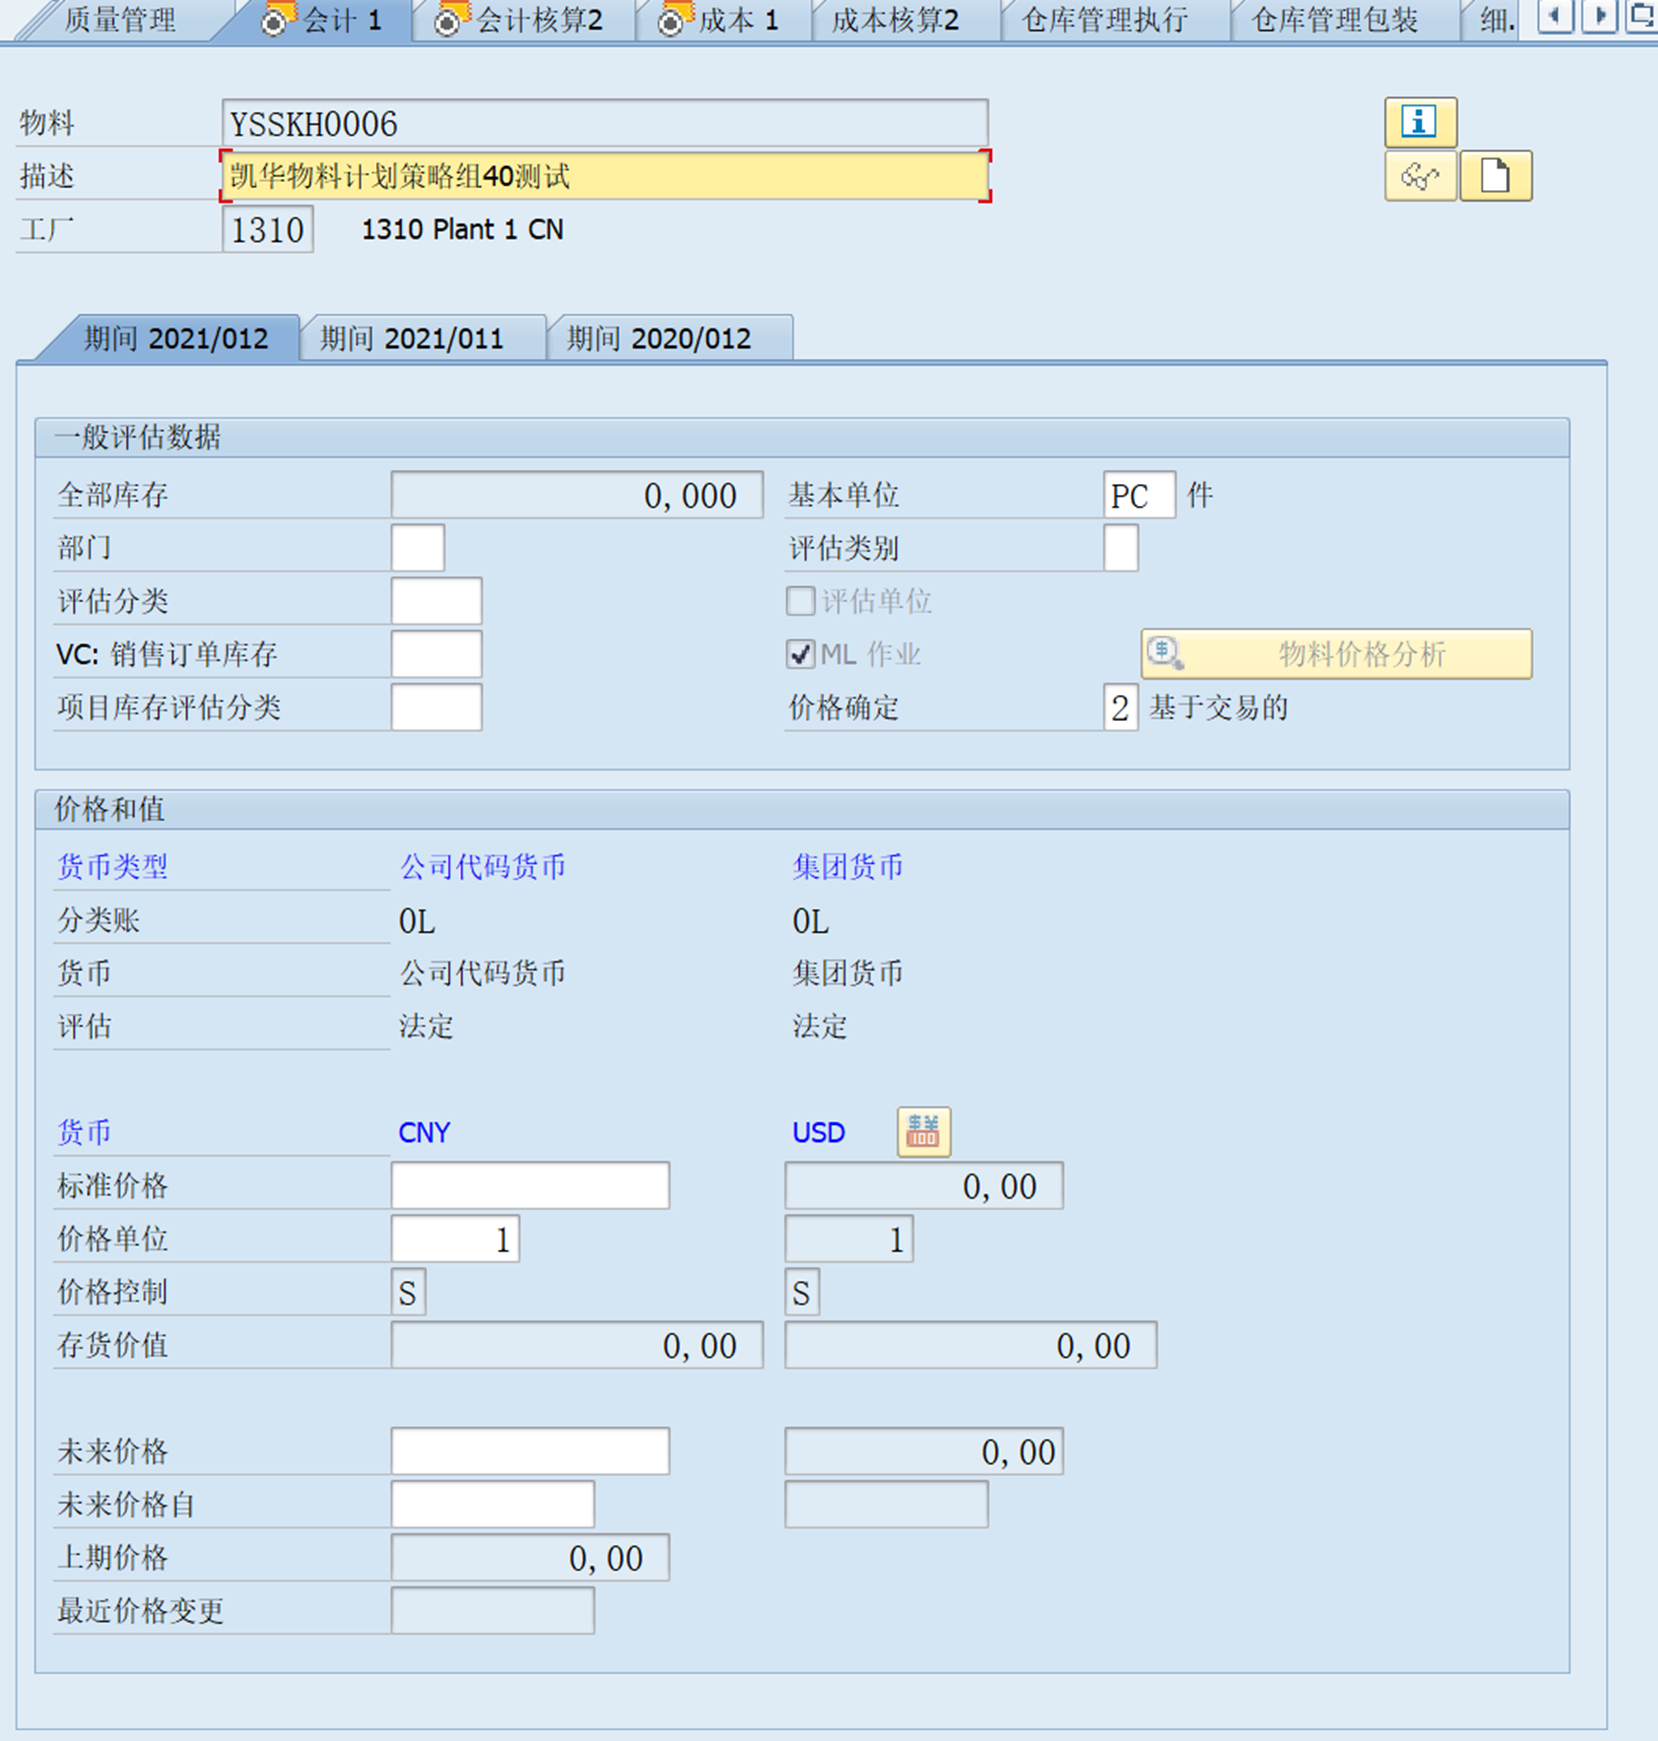Uncheck the ML 作业 checkbox
The width and height of the screenshot is (1658, 1741).
pyautogui.click(x=801, y=654)
